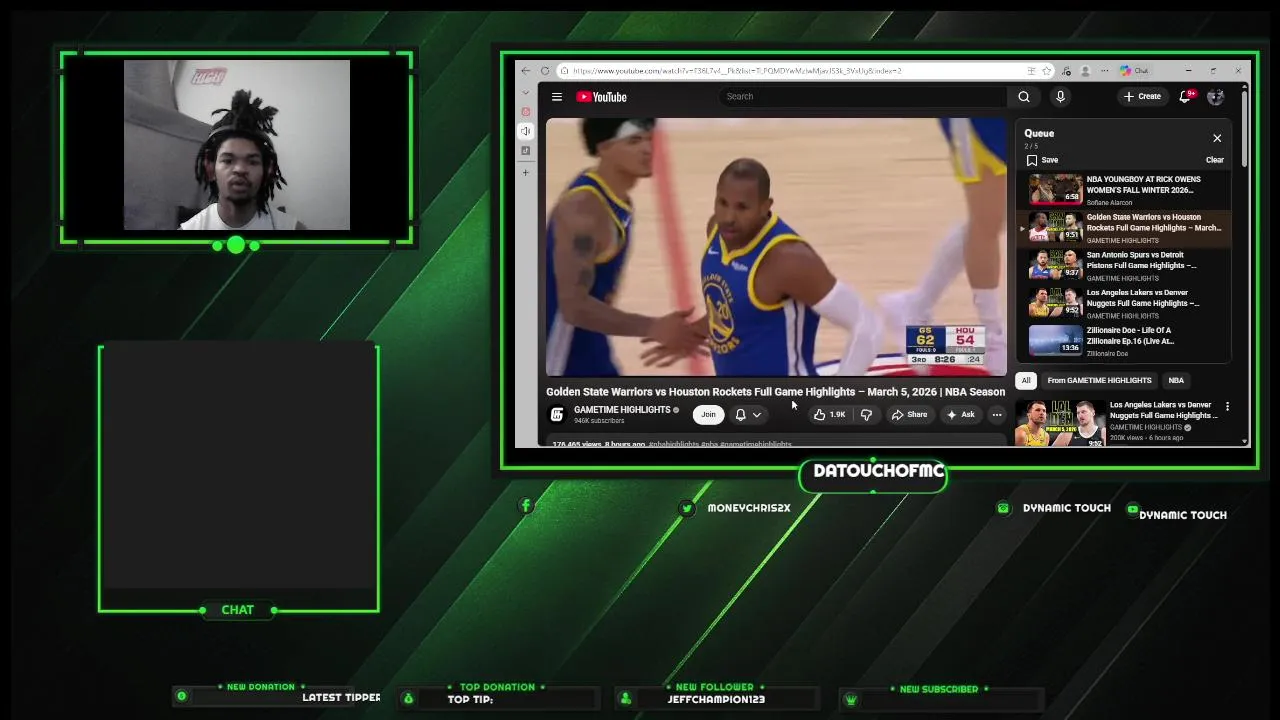Image resolution: width=1280 pixels, height=720 pixels.
Task: Clear the queue
Action: [1215, 160]
